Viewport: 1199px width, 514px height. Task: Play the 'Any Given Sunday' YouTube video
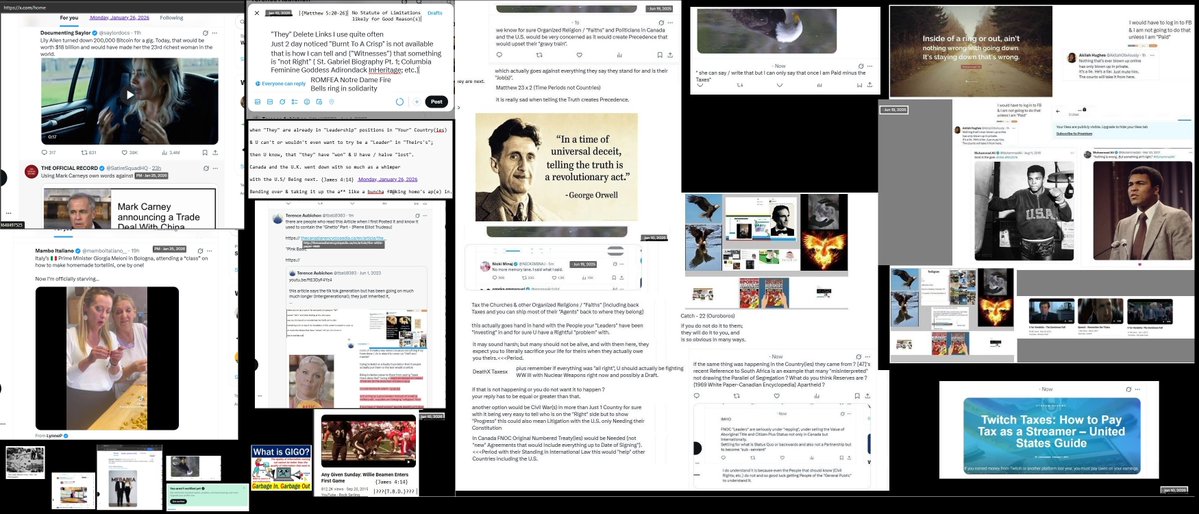click(369, 441)
